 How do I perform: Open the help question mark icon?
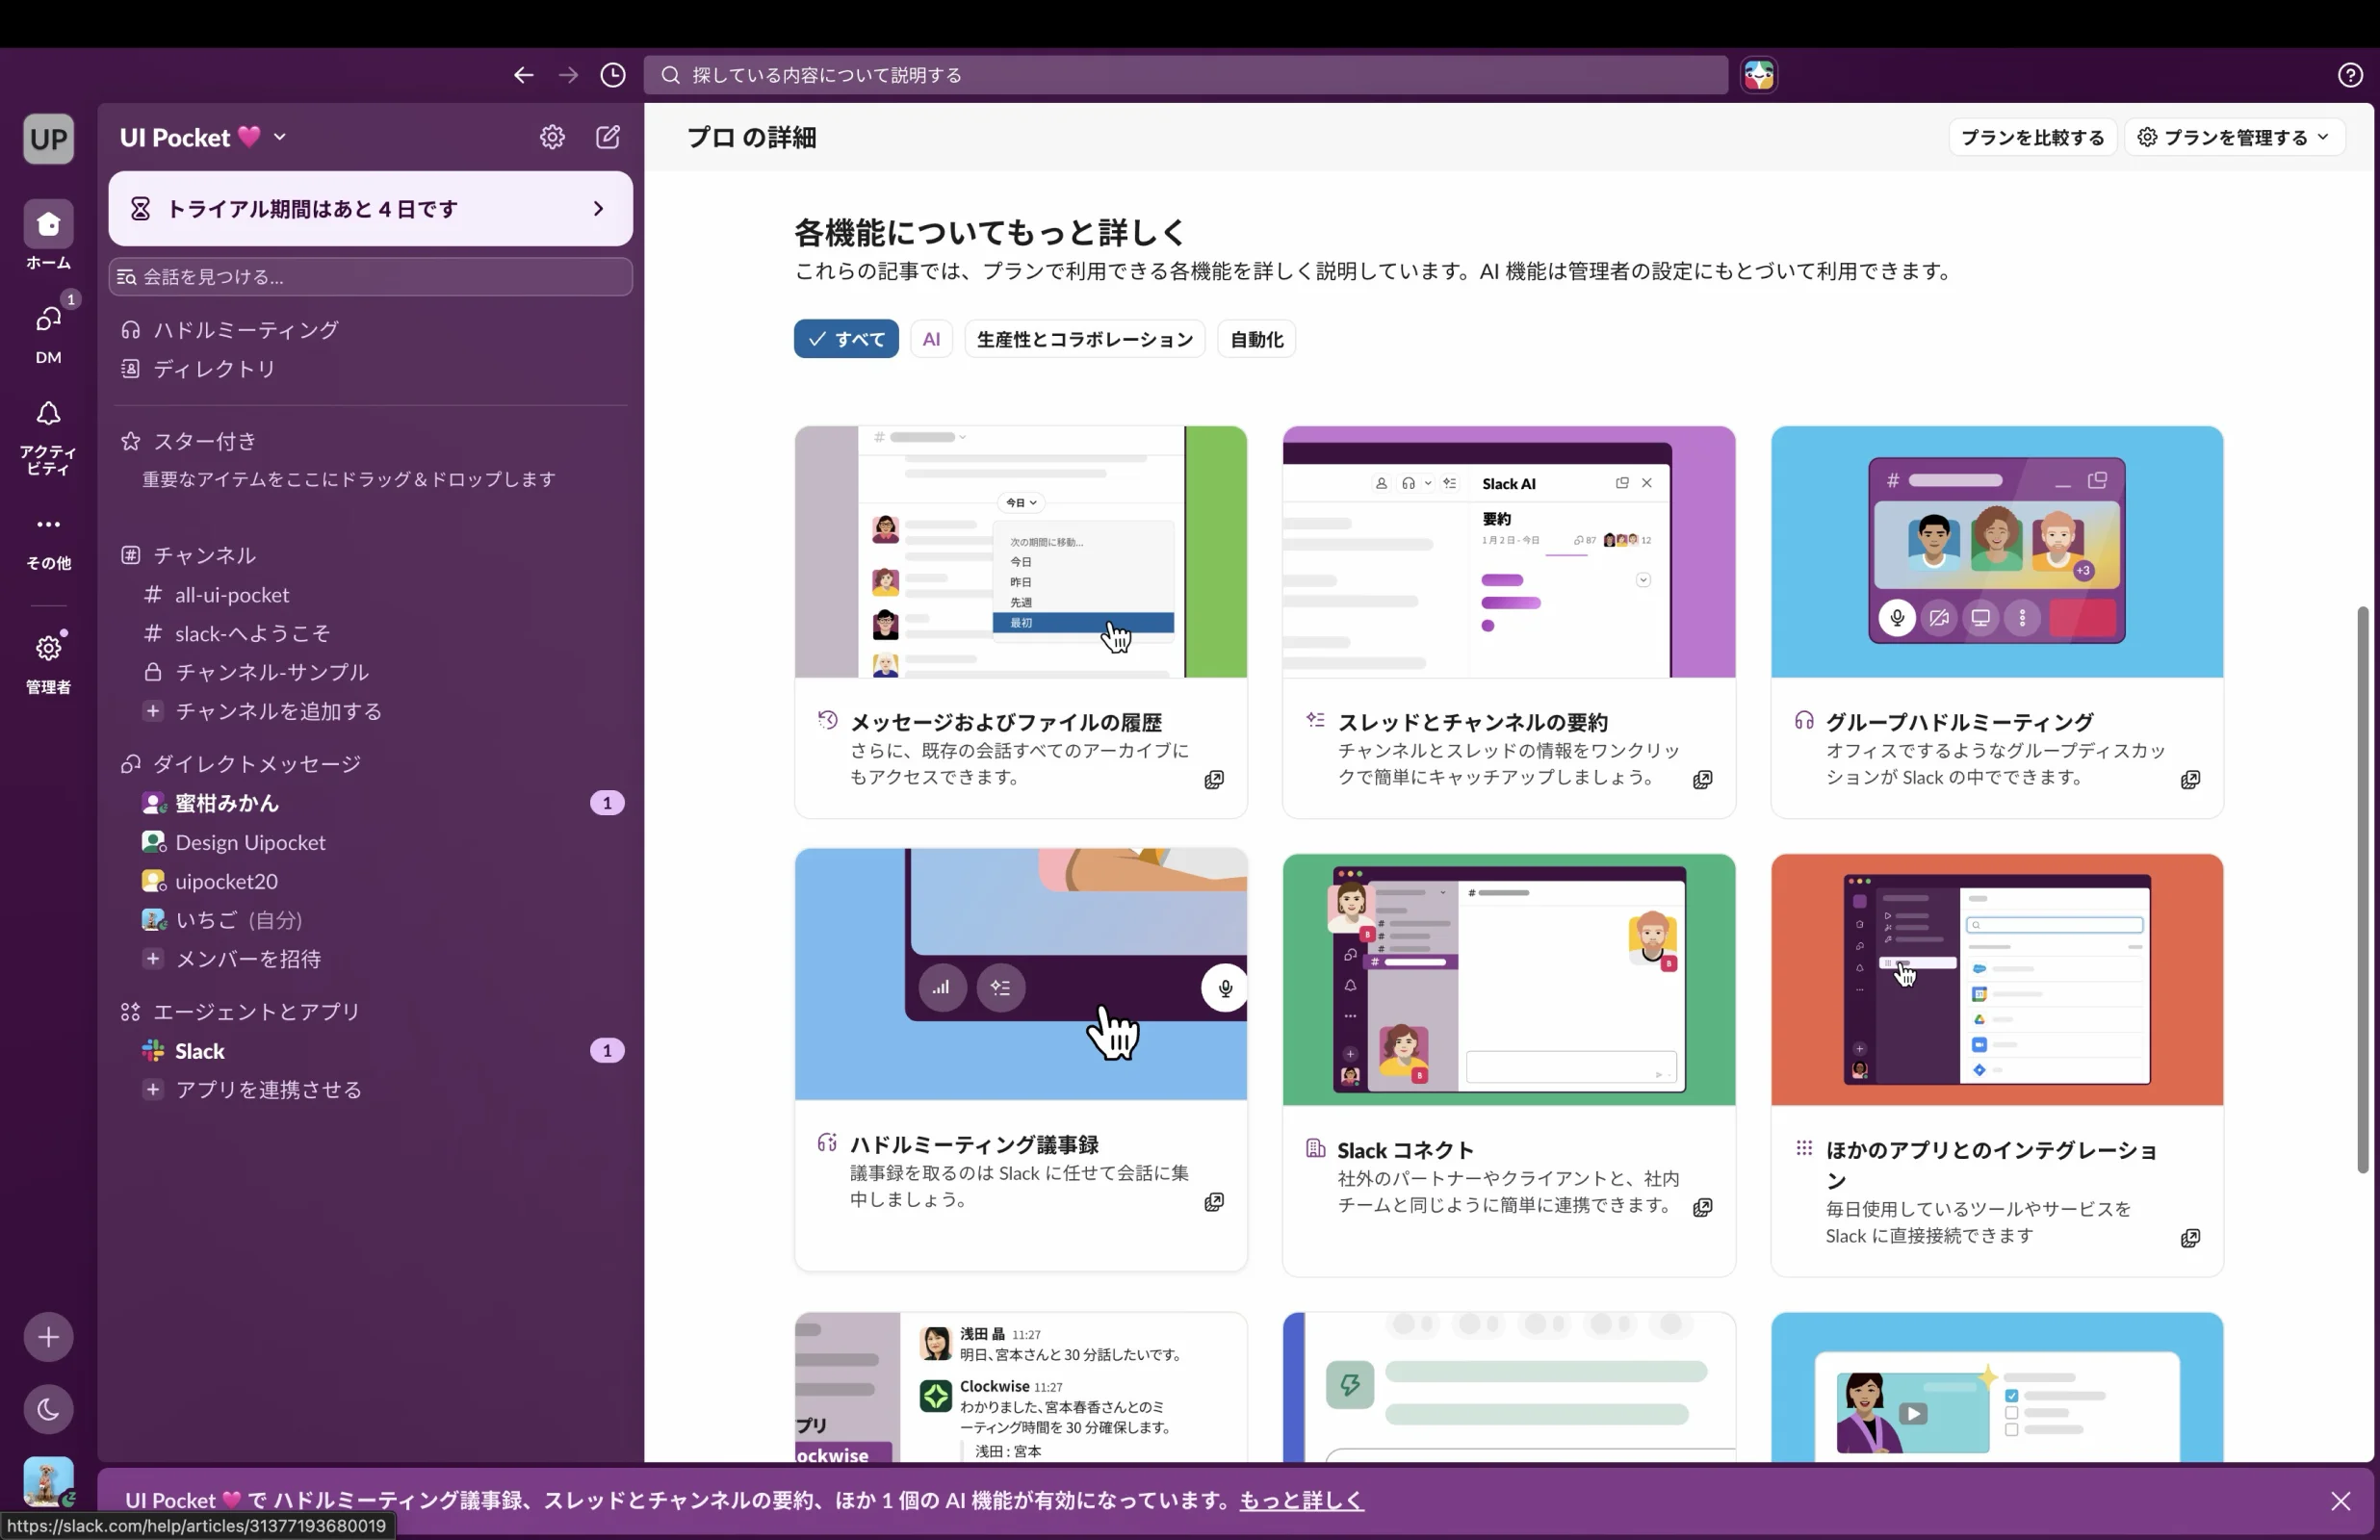click(x=2350, y=75)
